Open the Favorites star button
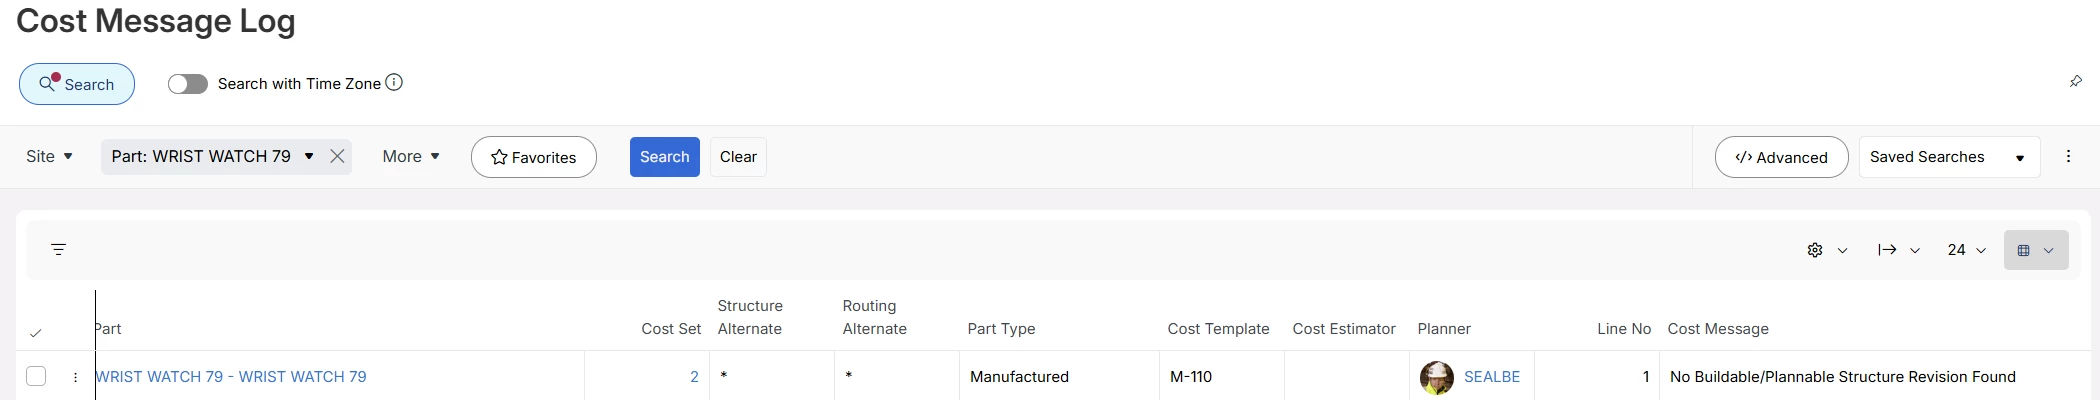2100x400 pixels. 534,157
